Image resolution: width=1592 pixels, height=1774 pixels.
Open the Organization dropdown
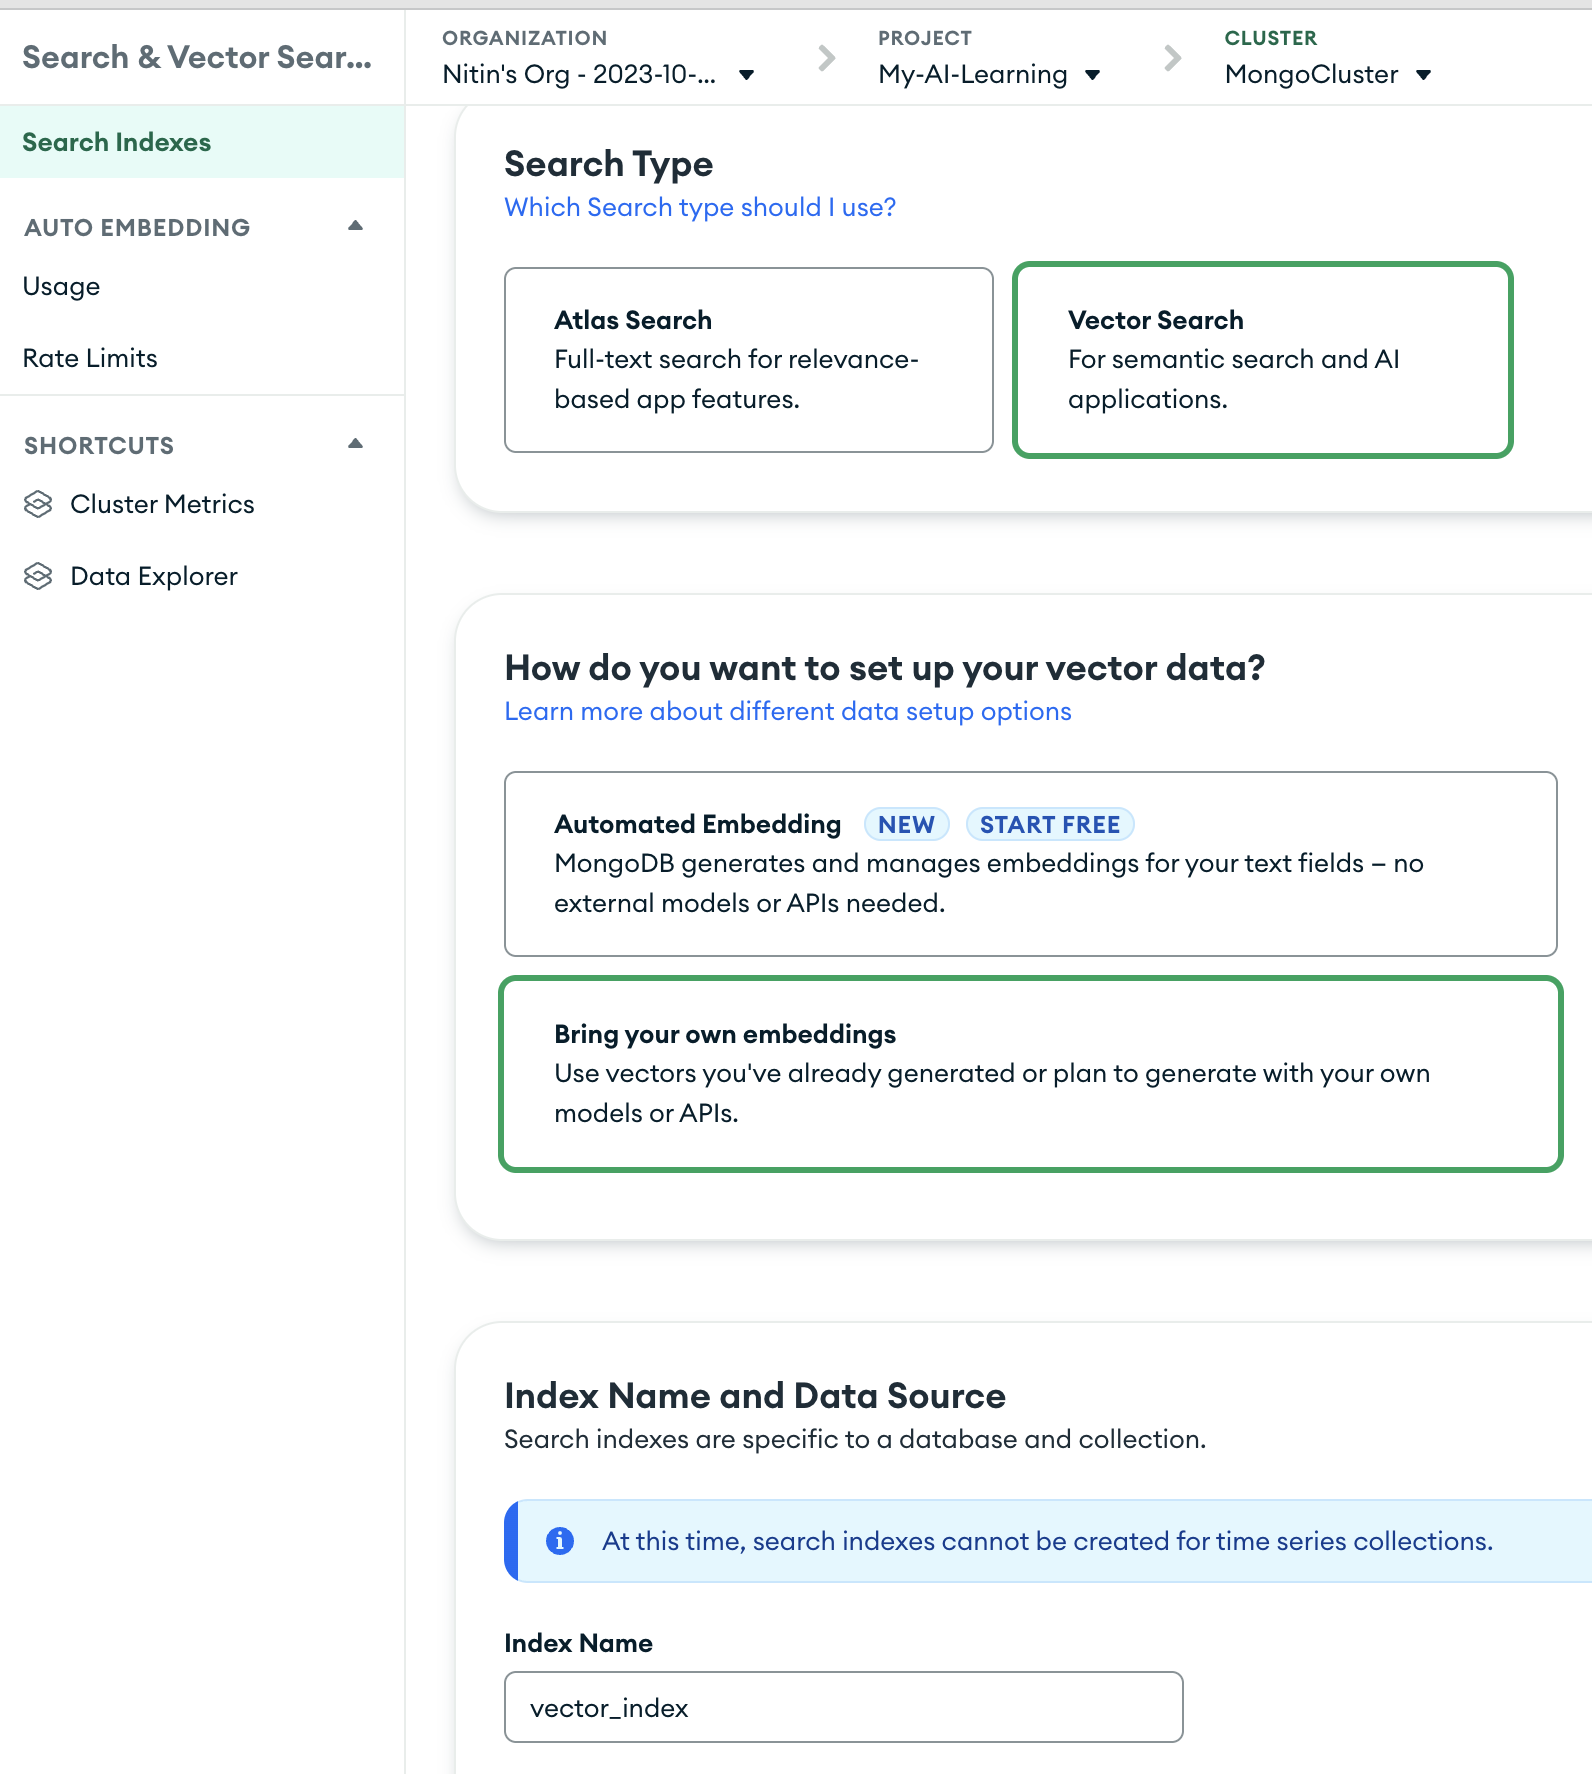click(599, 75)
